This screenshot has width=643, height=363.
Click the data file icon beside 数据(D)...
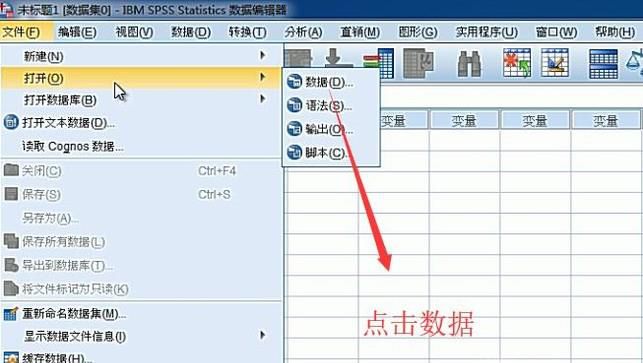pos(294,82)
